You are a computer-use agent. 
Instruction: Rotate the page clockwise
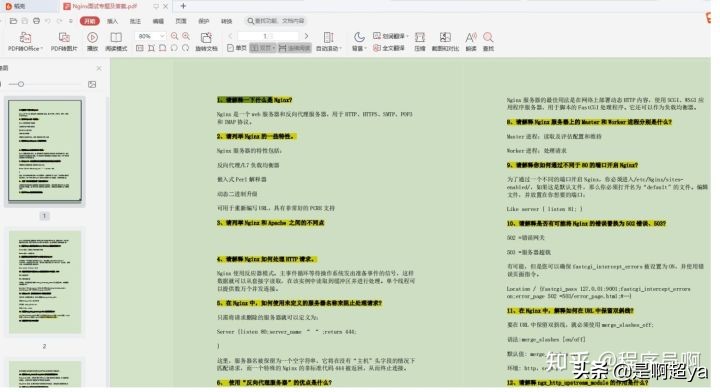pyautogui.click(x=186, y=48)
